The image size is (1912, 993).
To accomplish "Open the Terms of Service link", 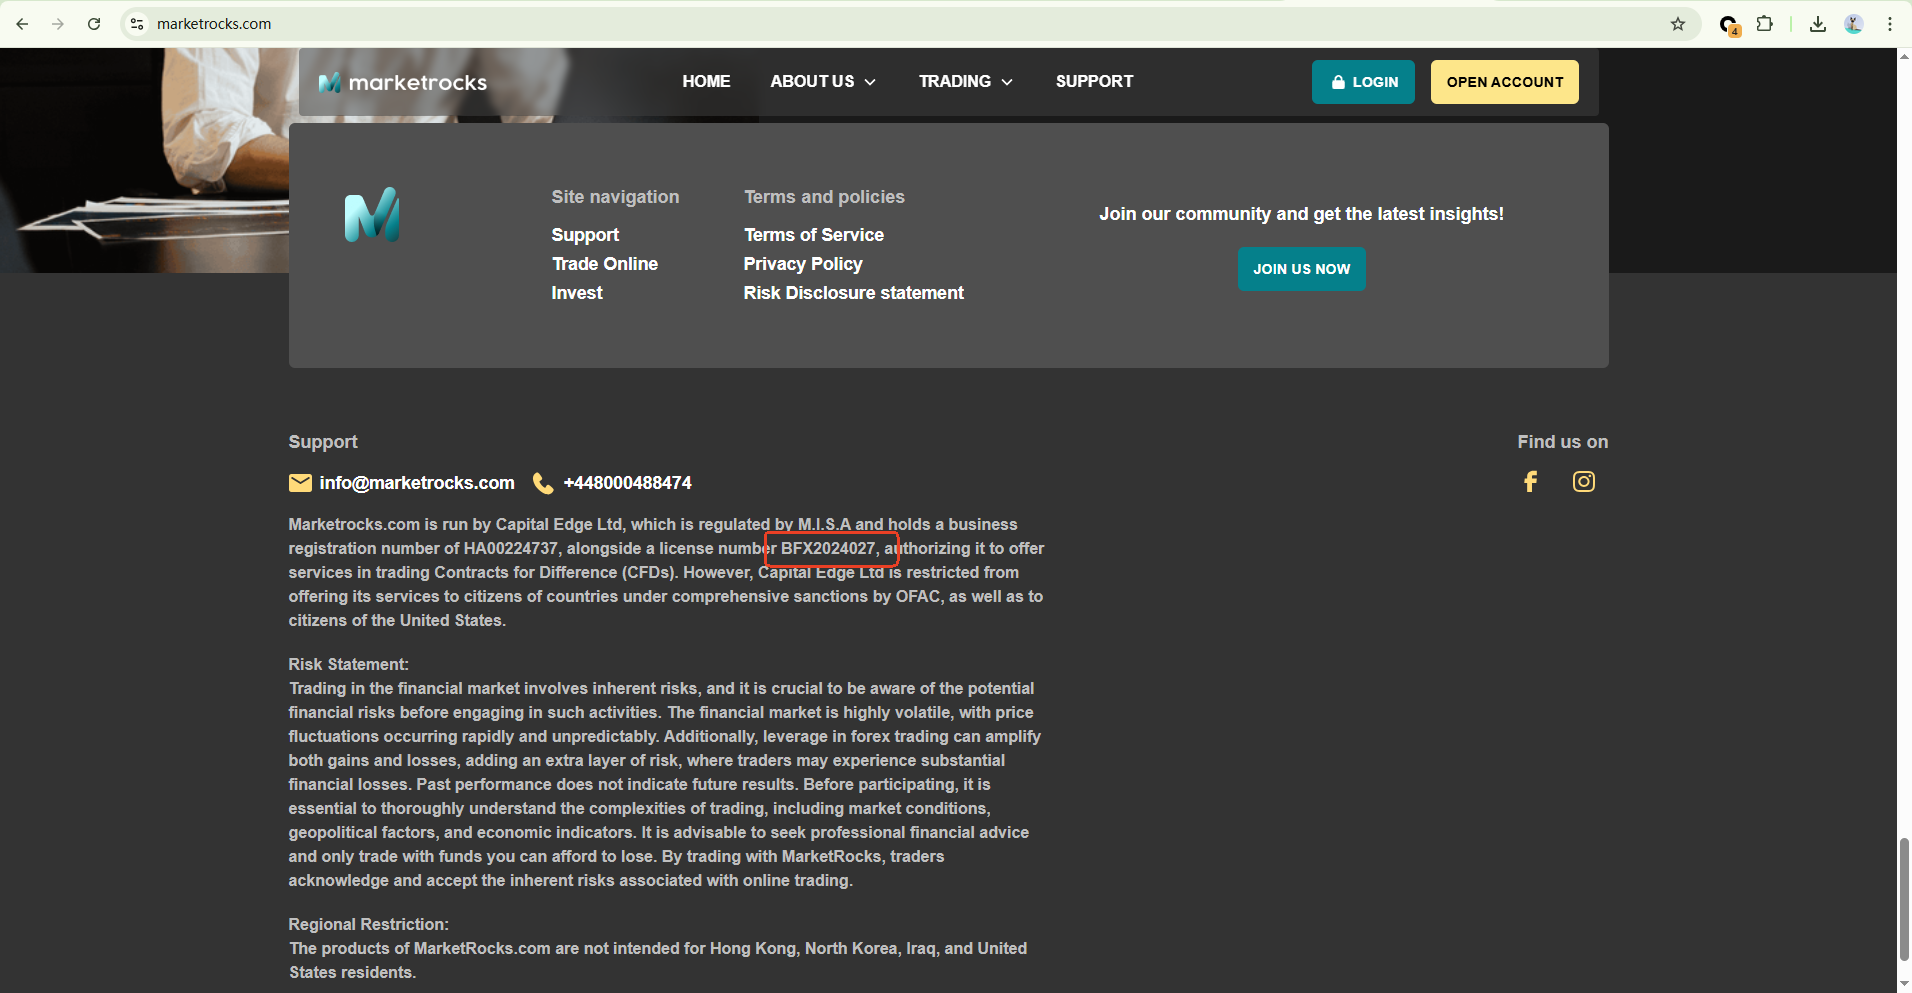I will pos(814,235).
